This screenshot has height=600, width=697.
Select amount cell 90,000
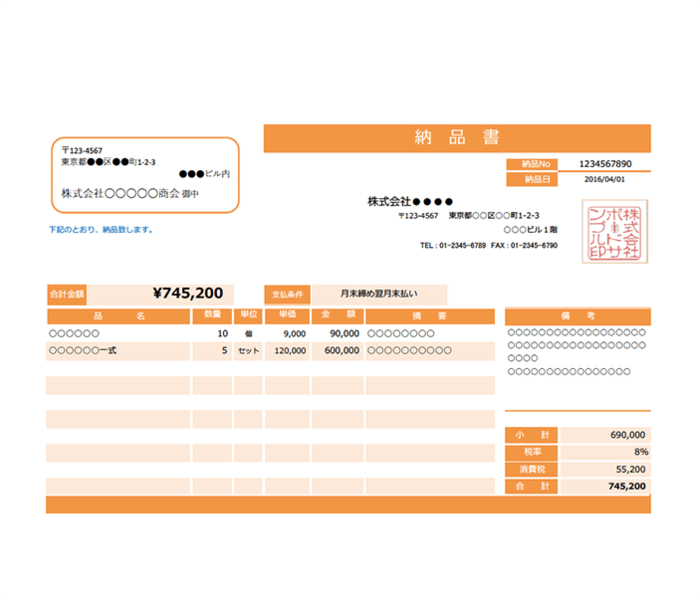[x=344, y=334]
